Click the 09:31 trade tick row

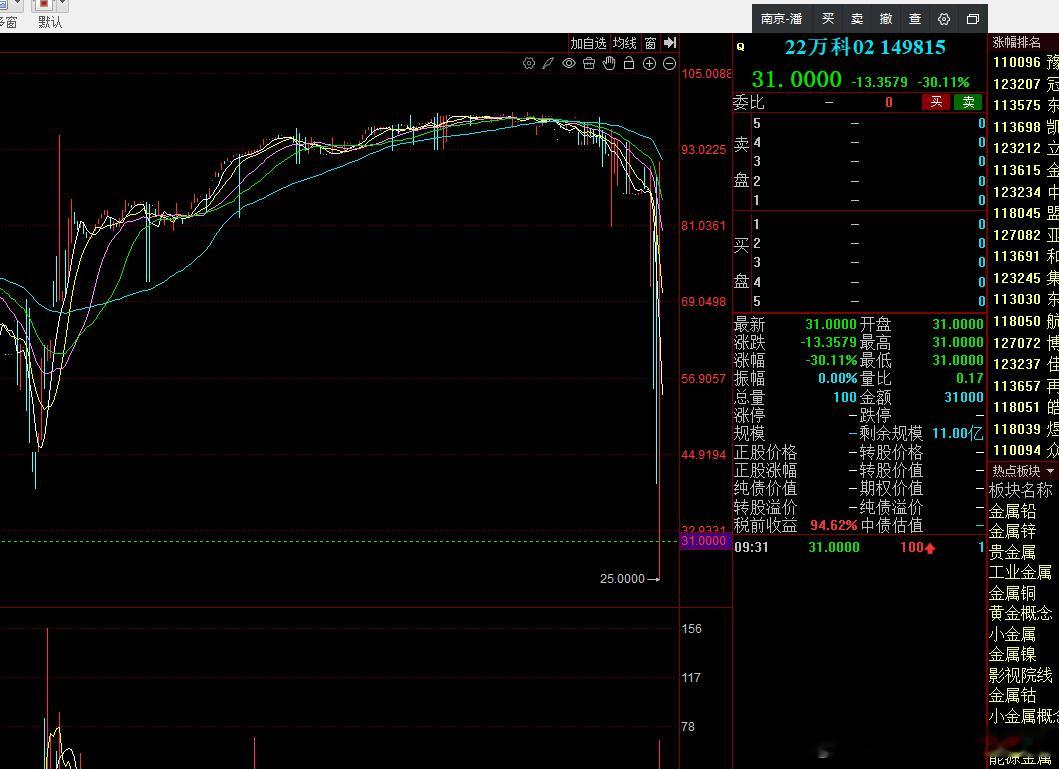(x=859, y=548)
